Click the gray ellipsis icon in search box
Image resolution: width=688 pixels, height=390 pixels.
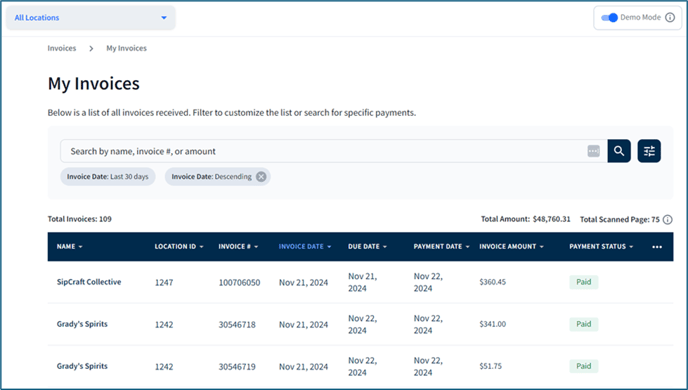tap(593, 151)
